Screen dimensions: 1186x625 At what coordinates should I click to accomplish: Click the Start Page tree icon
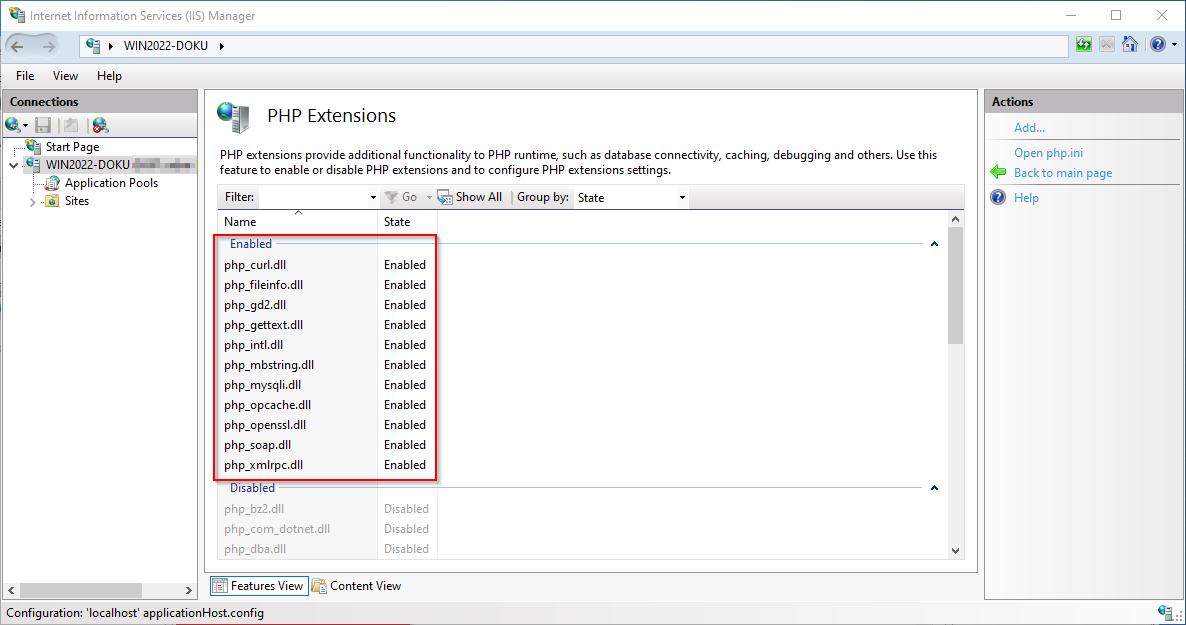[33, 146]
